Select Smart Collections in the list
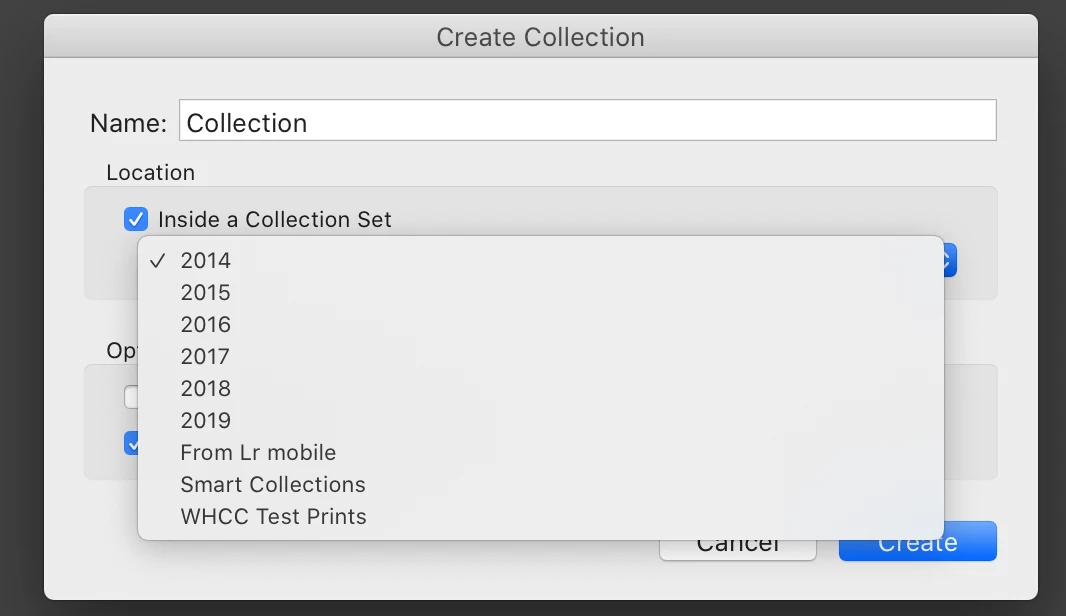 273,484
